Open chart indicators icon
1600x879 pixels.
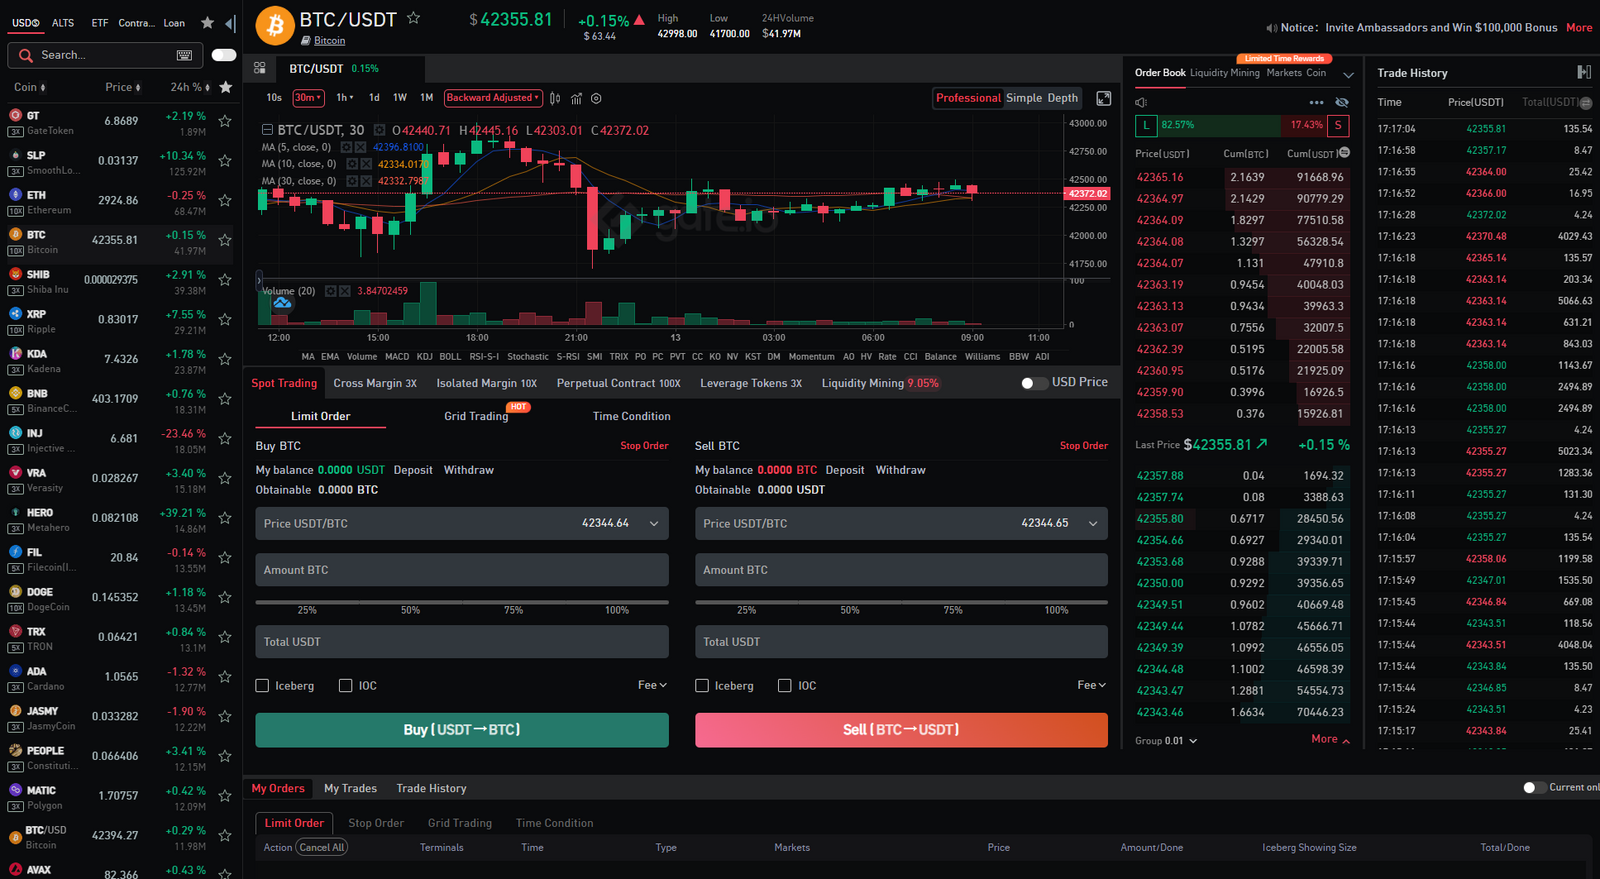576,98
